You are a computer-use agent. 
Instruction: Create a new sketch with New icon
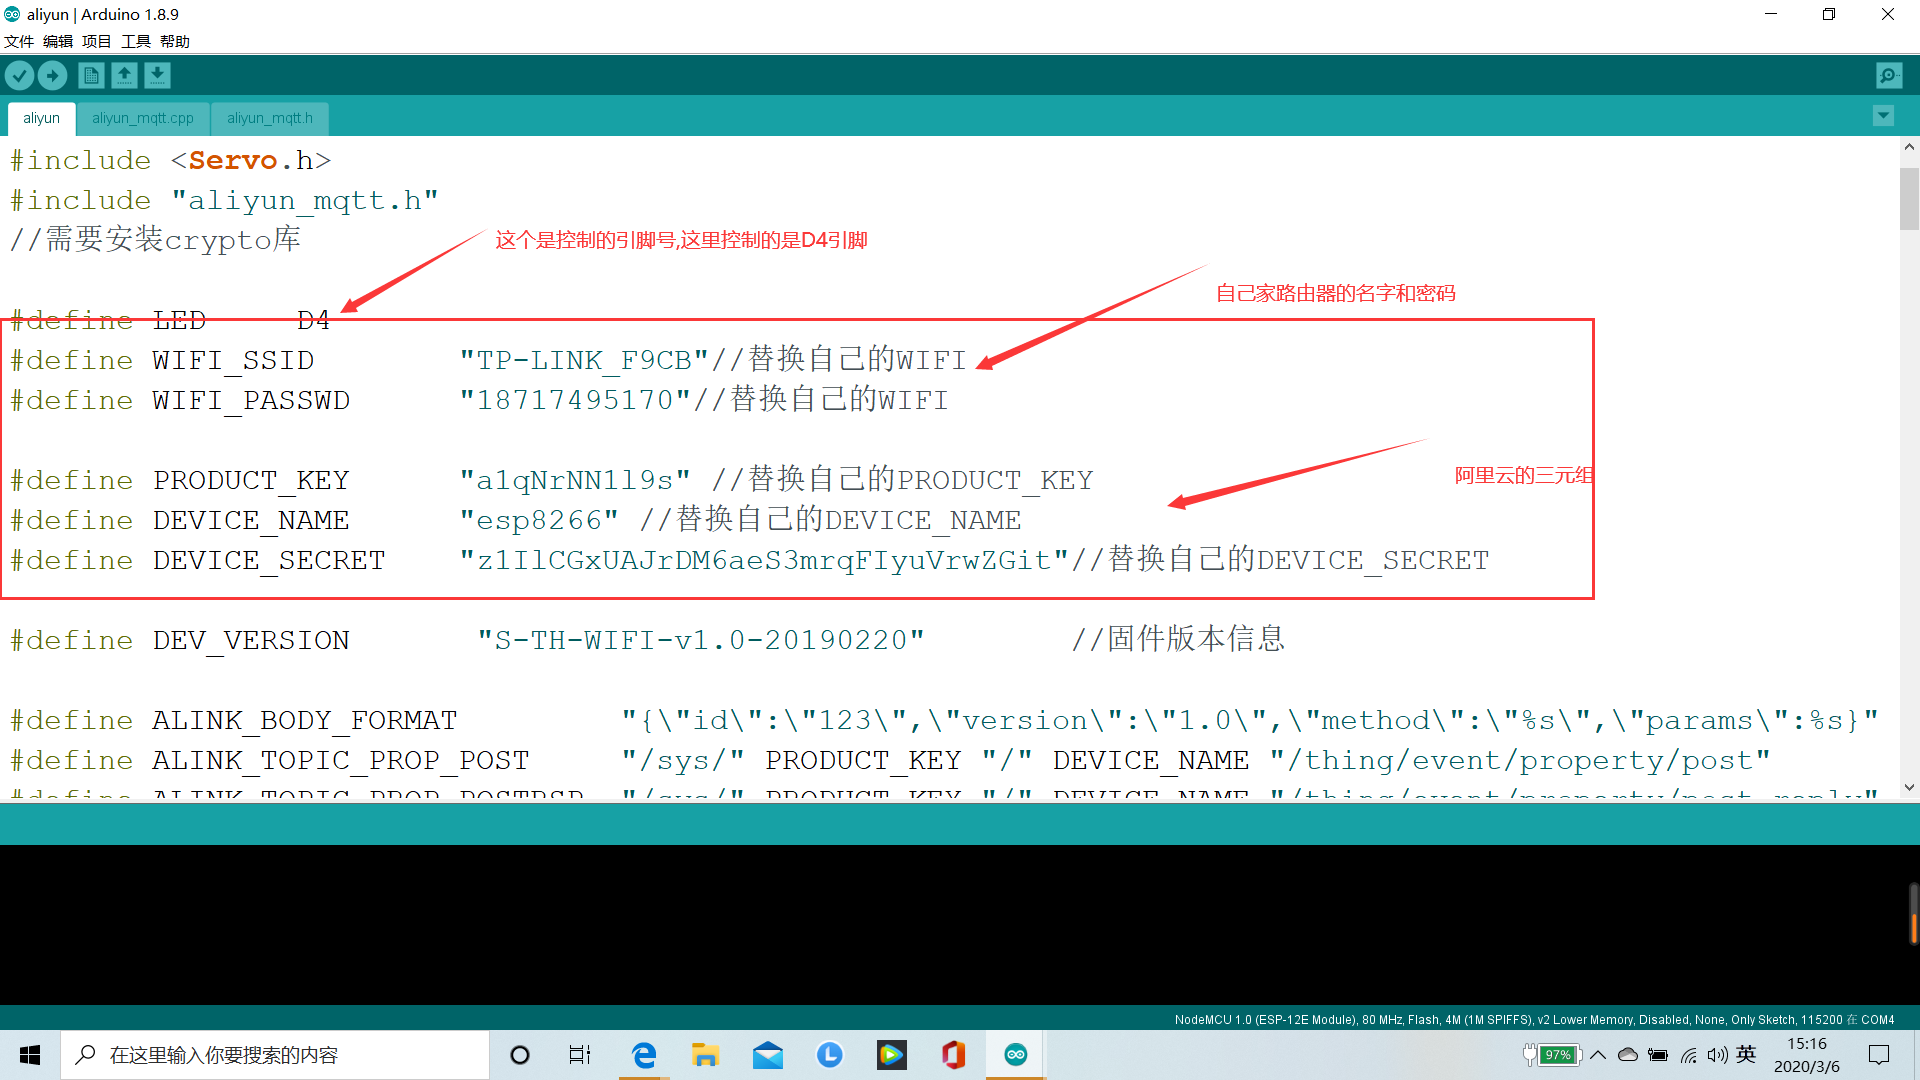pyautogui.click(x=91, y=75)
